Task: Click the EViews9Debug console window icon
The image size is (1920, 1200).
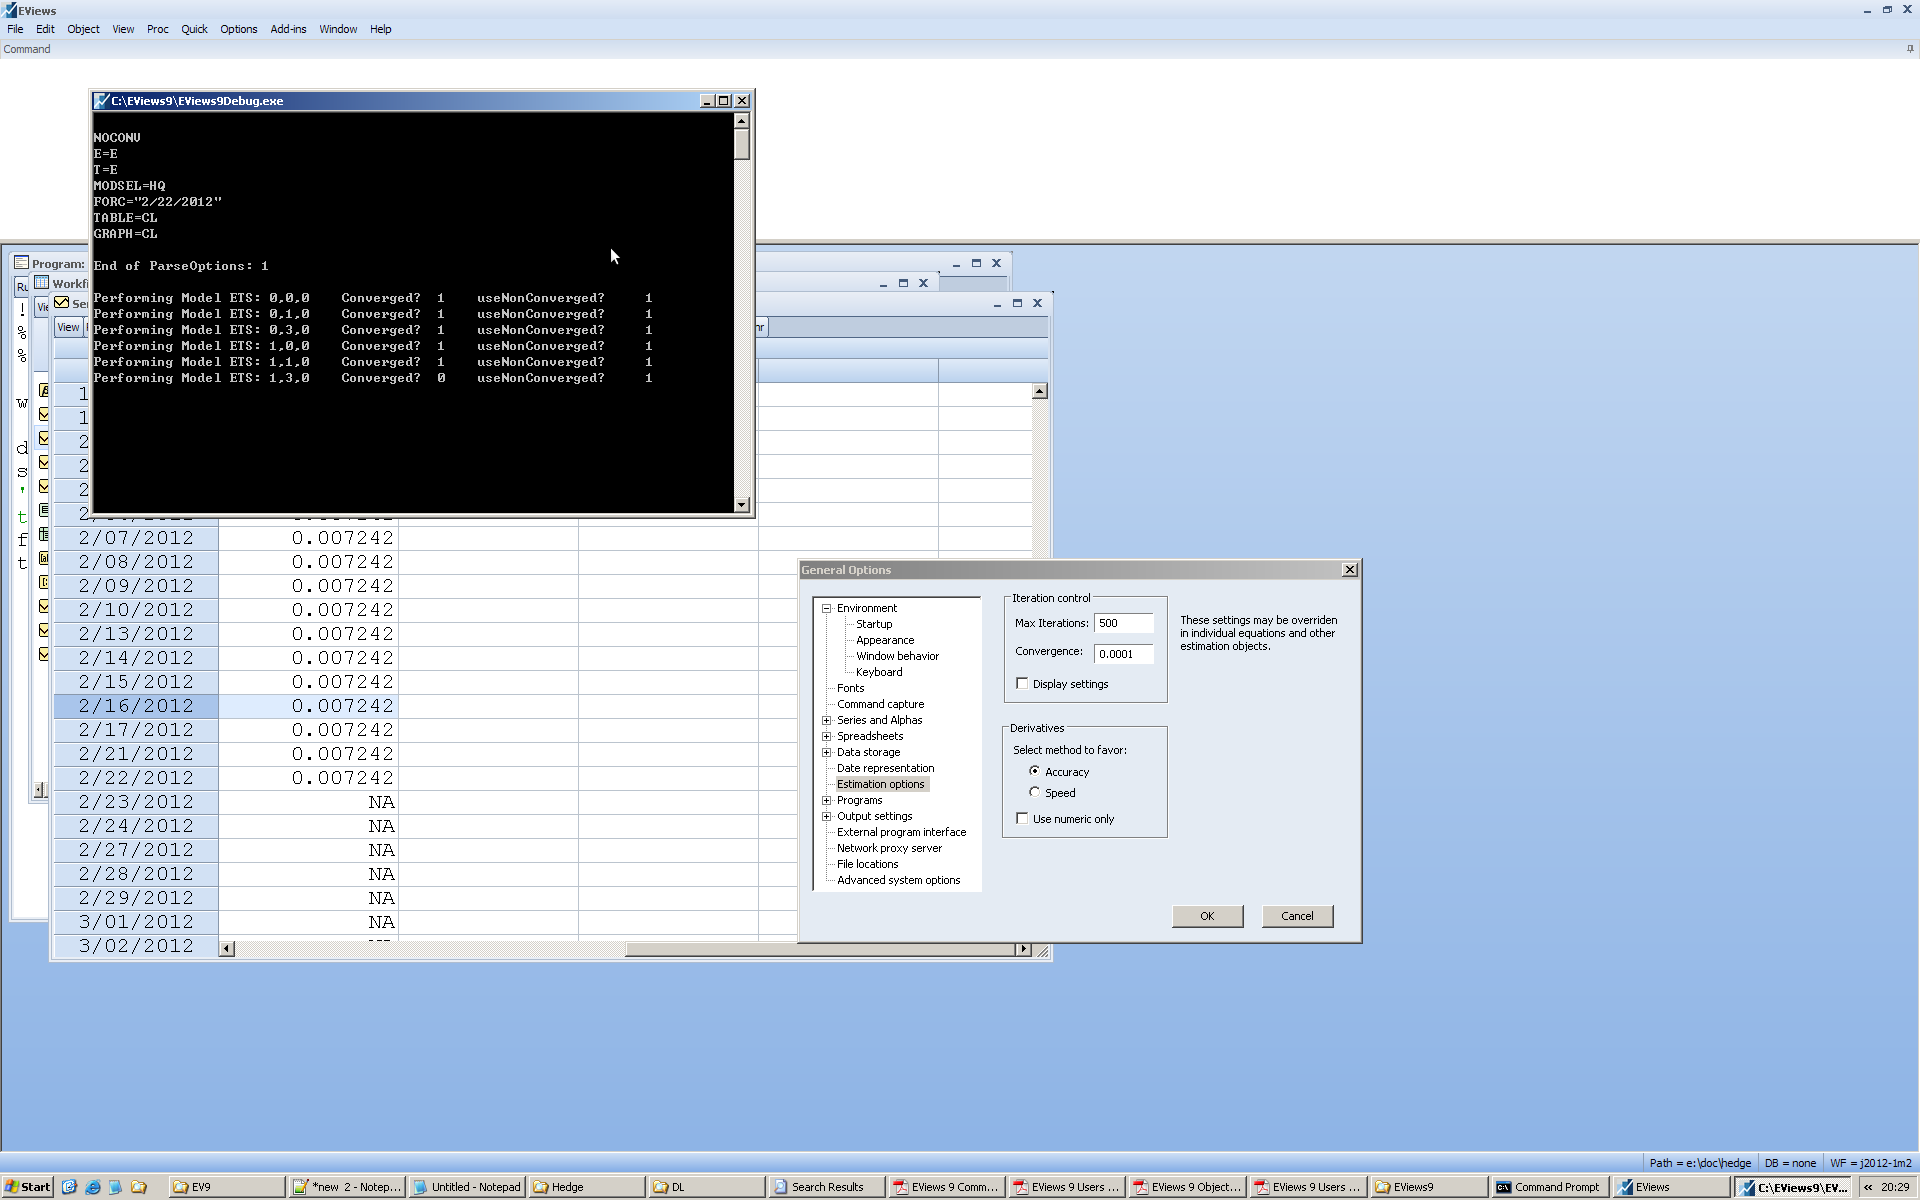Action: (x=101, y=101)
